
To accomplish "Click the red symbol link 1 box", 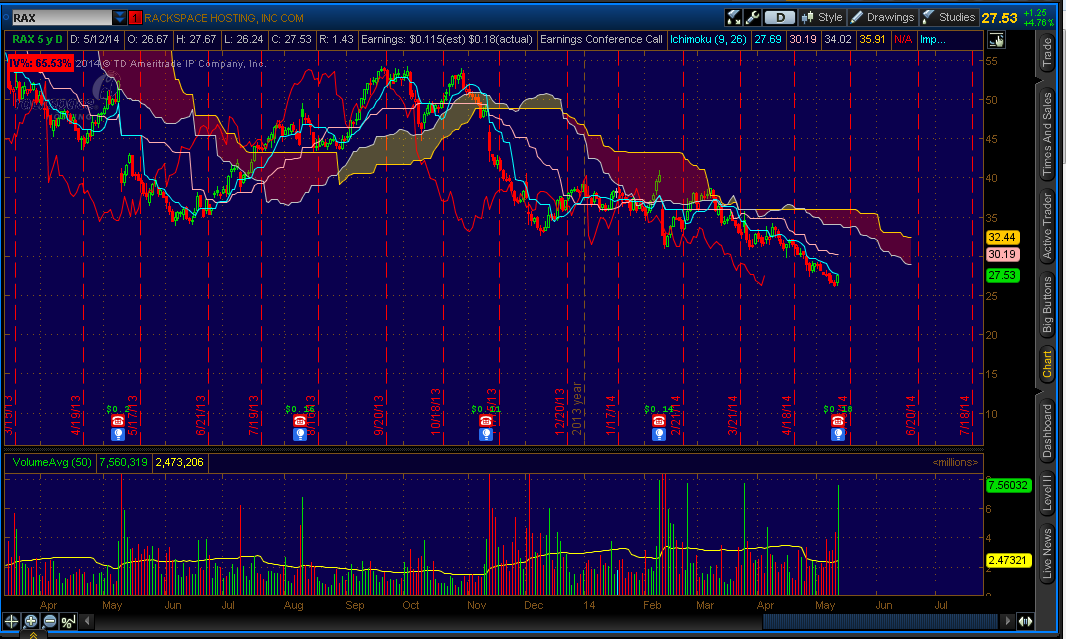I will [135, 18].
